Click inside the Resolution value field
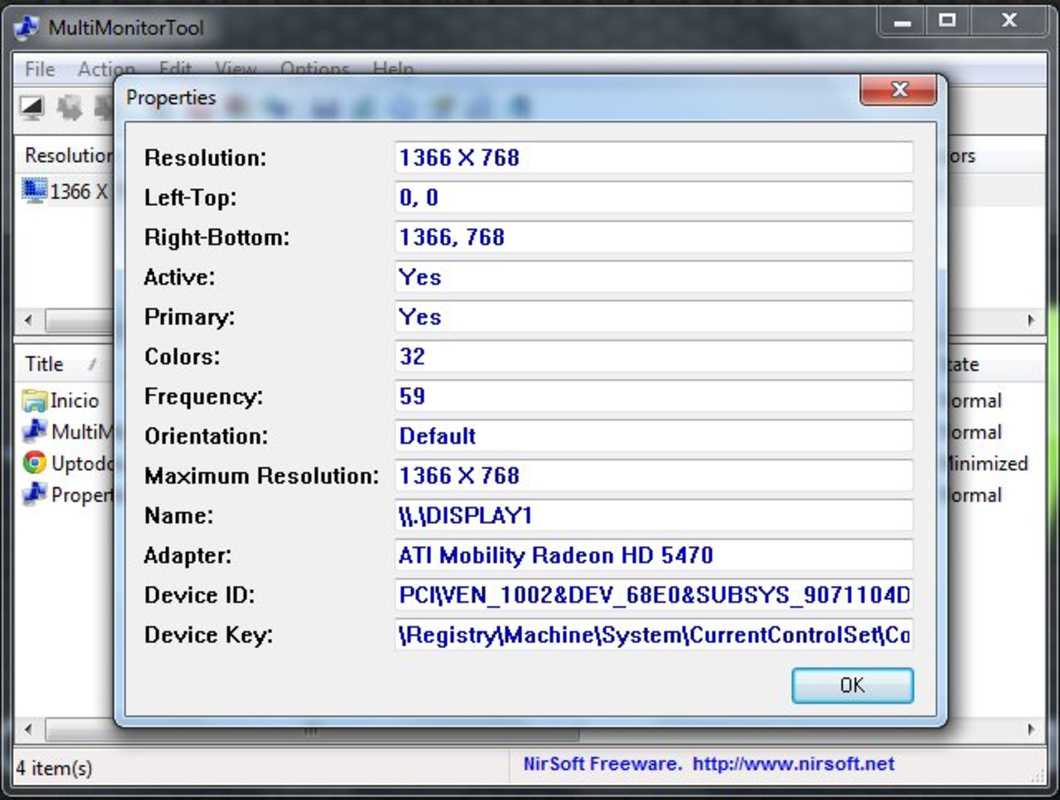The image size is (1060, 800). 650,157
